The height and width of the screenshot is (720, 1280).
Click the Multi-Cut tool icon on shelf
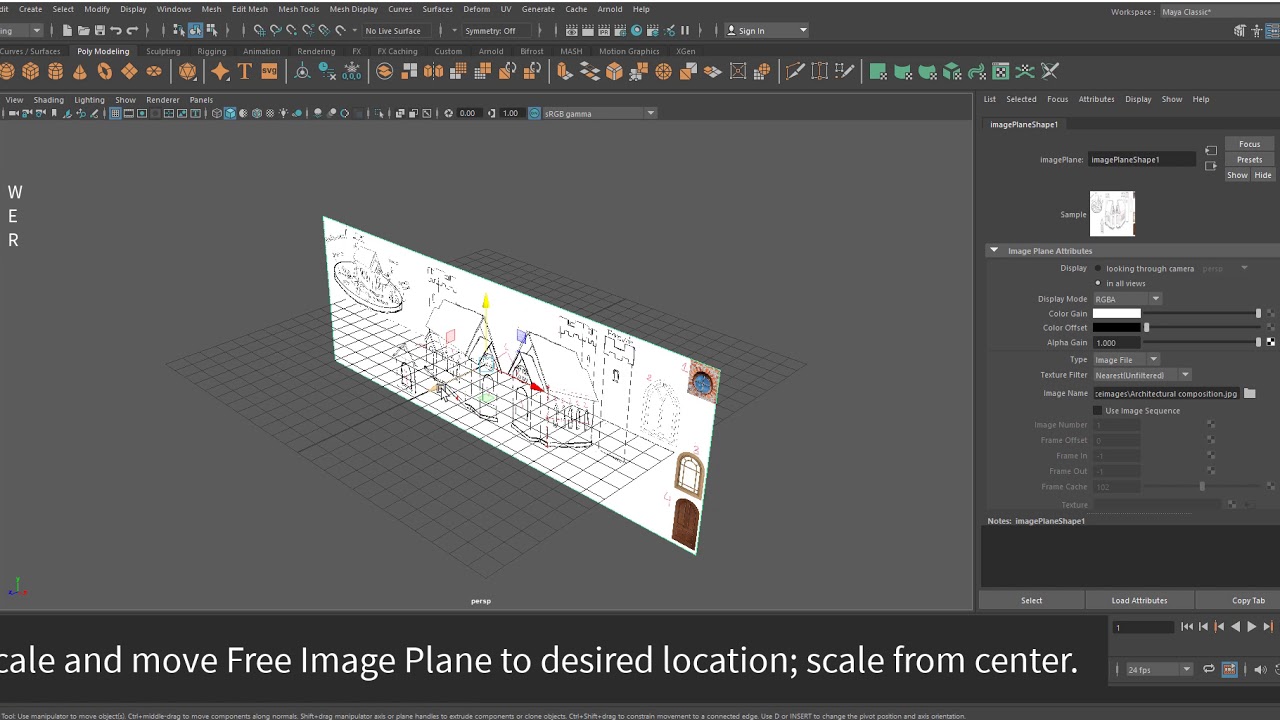click(x=795, y=71)
